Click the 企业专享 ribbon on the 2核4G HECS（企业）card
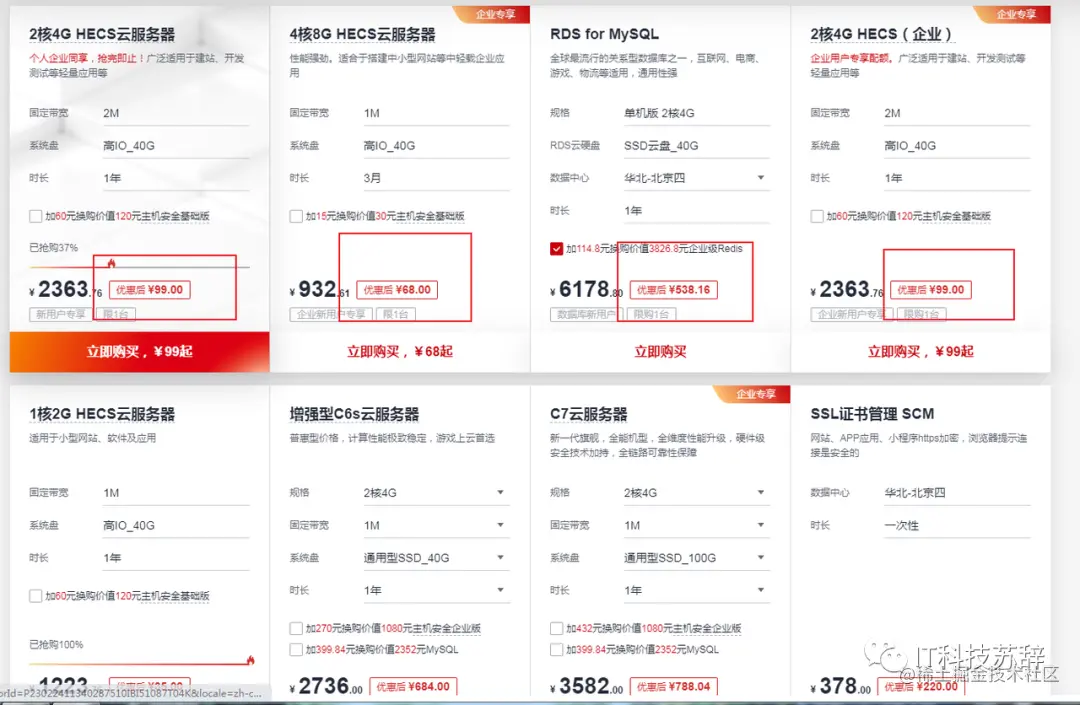Image resolution: width=1080 pixels, height=705 pixels. coord(1014,14)
